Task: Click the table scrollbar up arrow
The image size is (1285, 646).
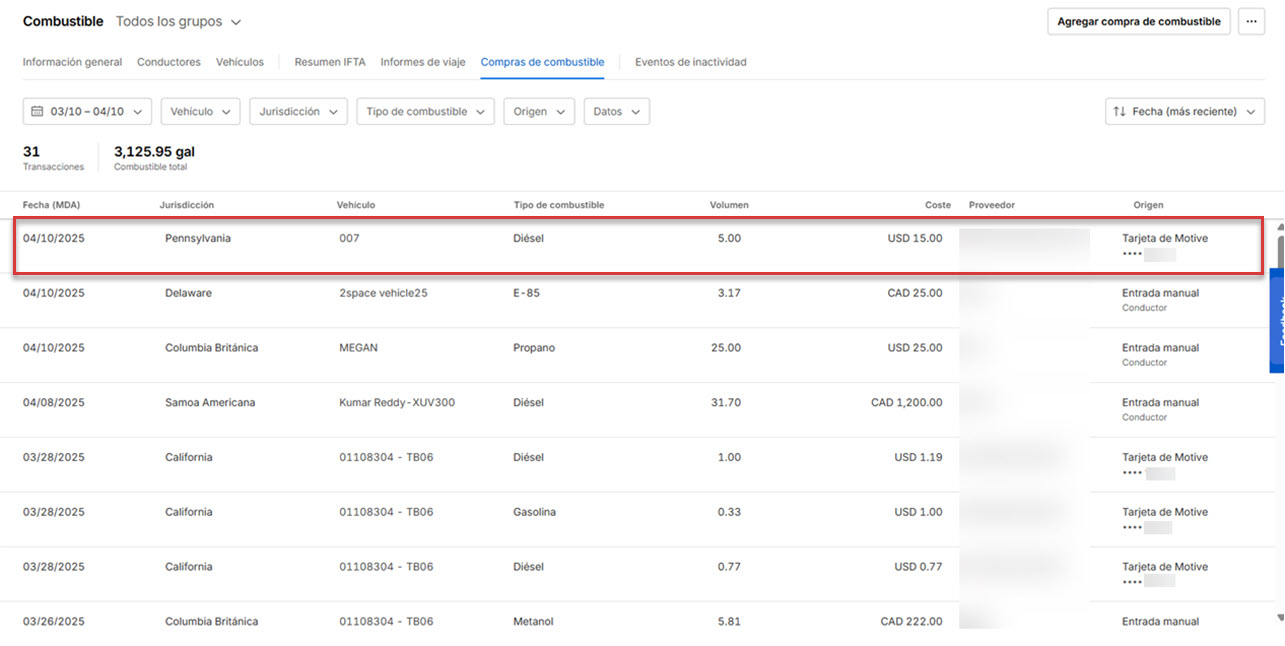Action: click(x=1281, y=229)
